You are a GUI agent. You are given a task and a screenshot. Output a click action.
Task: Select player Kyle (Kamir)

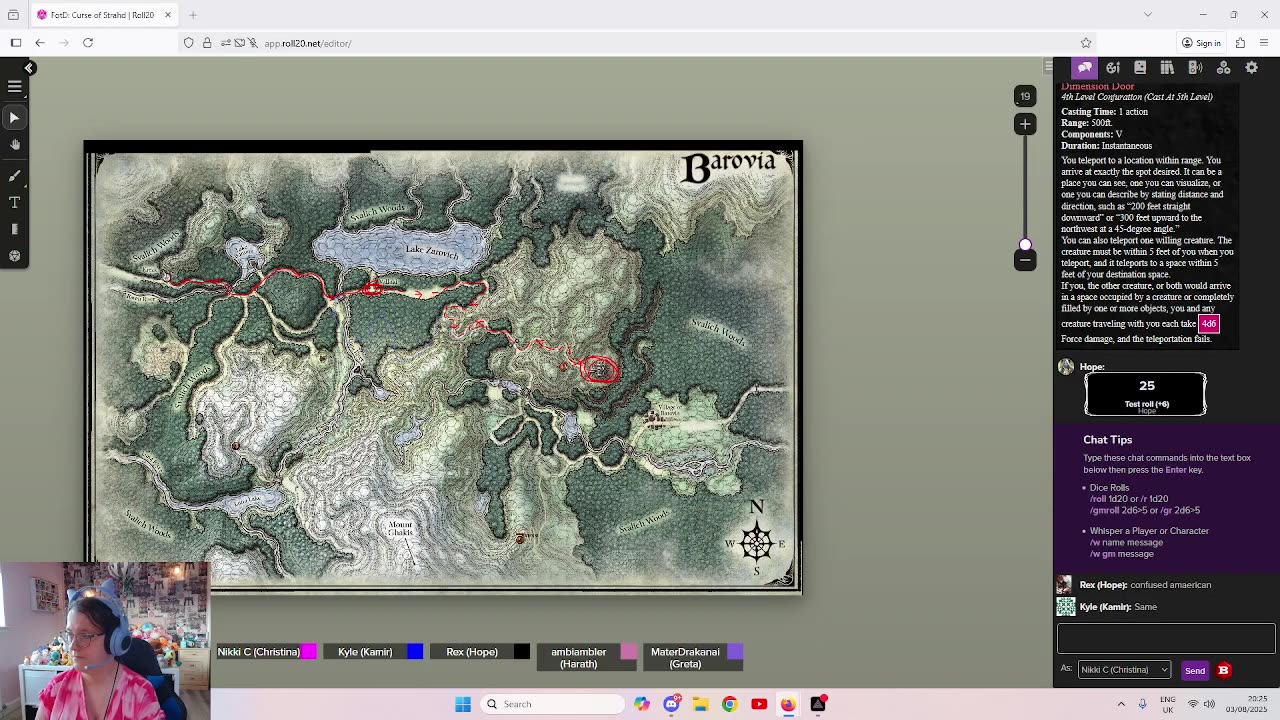click(365, 652)
